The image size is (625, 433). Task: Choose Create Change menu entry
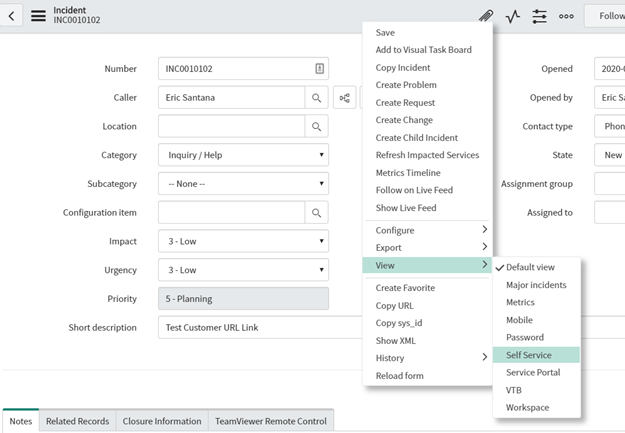coord(427,120)
